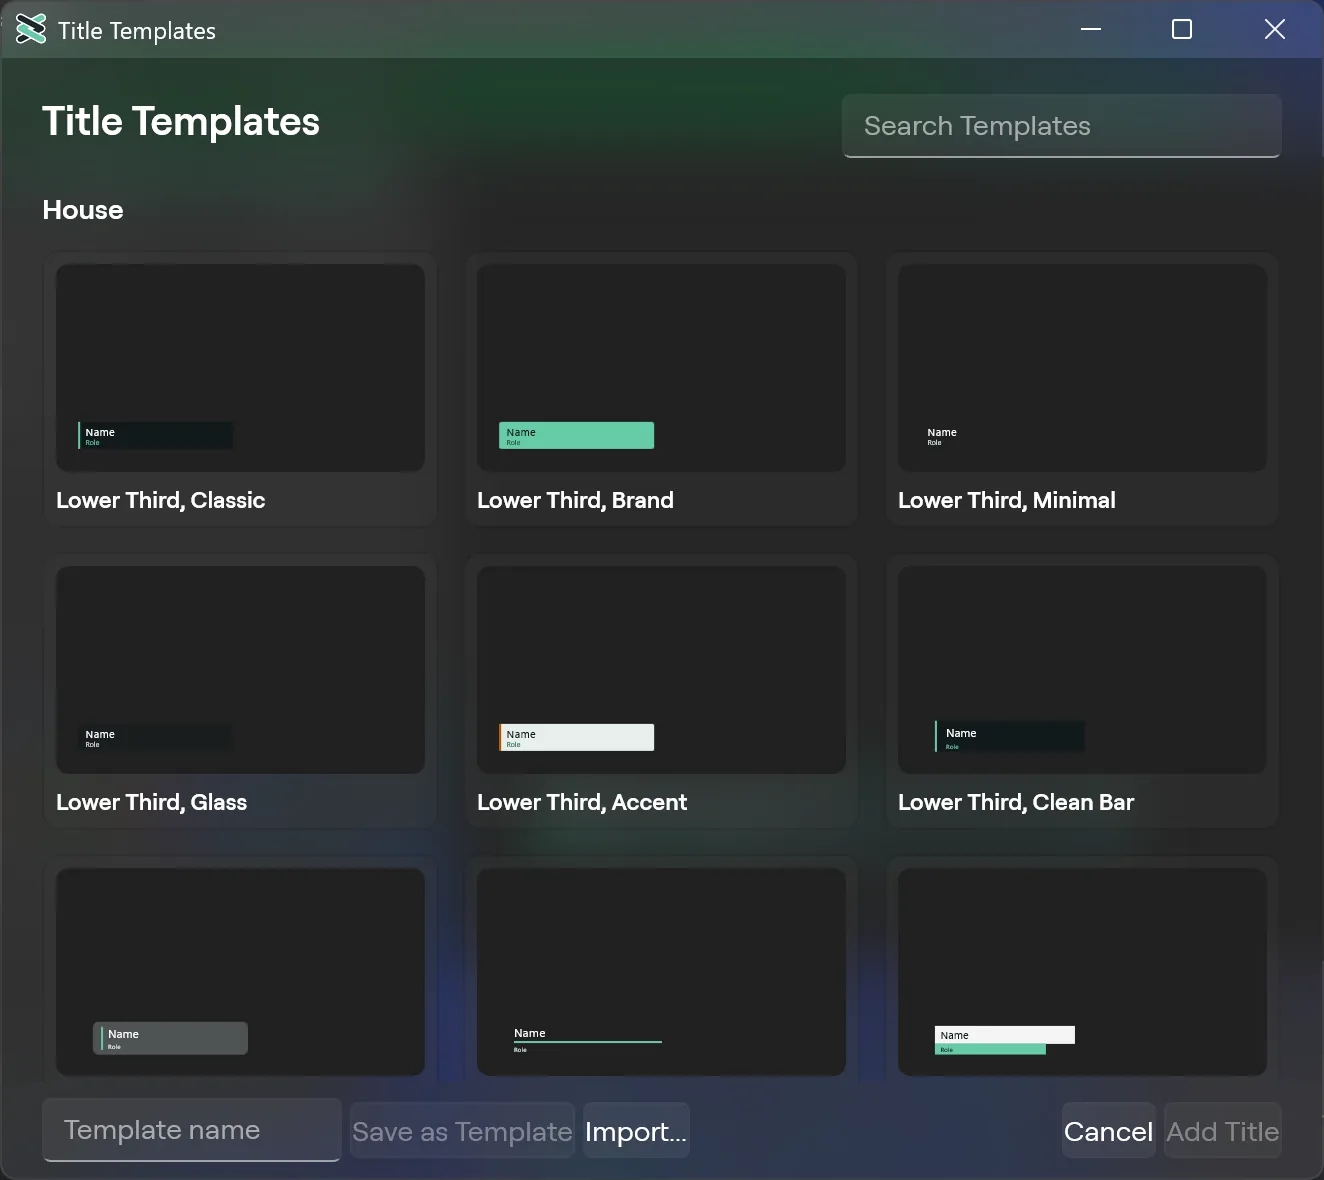Select the Lower Third, Accent thumbnail
Viewport: 1324px width, 1180px height.
pyautogui.click(x=661, y=670)
